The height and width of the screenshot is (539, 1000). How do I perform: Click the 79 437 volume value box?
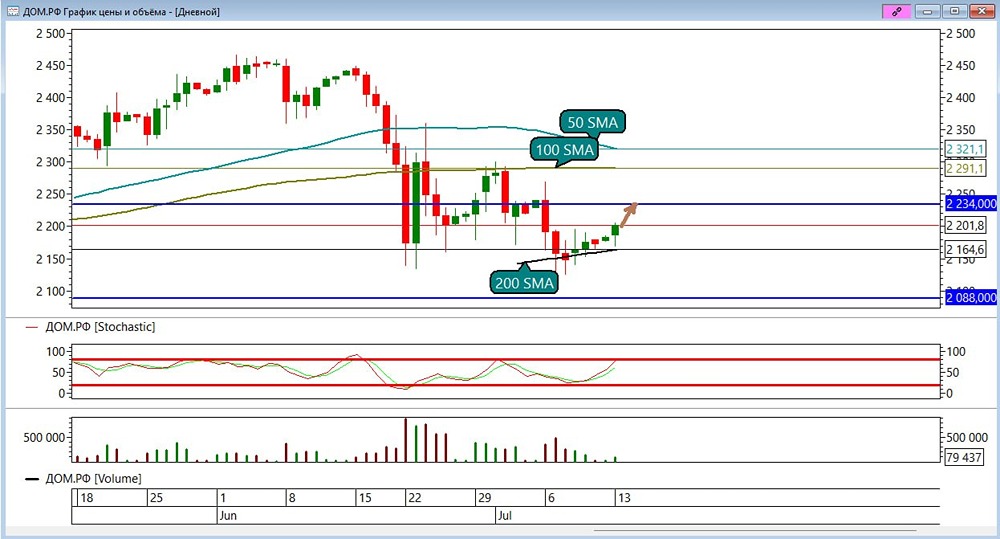[x=964, y=457]
